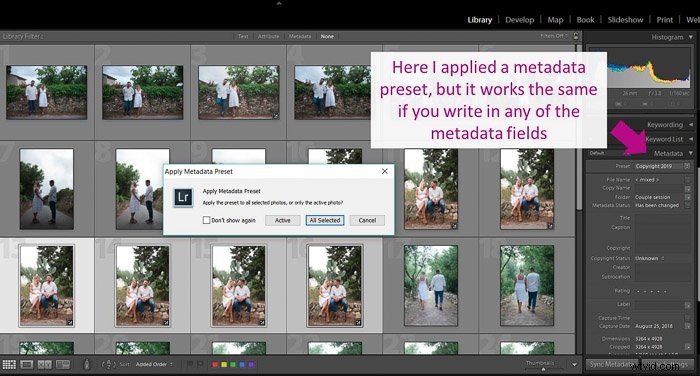Click icon next to Label field
Viewport: 700px width, 376px height.
[688, 305]
